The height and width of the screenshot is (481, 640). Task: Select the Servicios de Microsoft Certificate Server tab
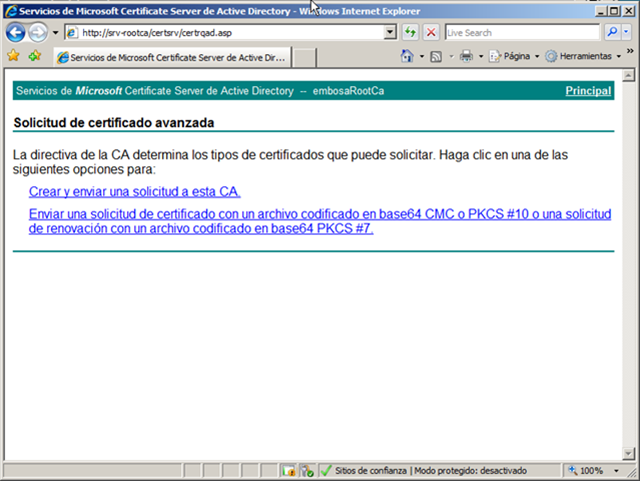(x=170, y=56)
